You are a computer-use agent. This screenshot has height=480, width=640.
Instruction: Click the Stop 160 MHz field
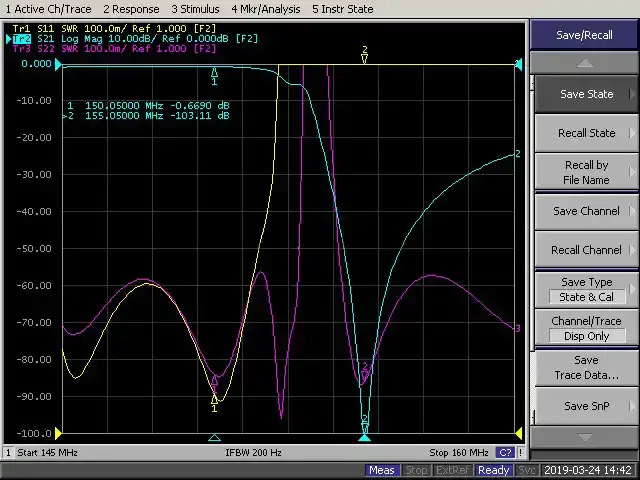(459, 453)
